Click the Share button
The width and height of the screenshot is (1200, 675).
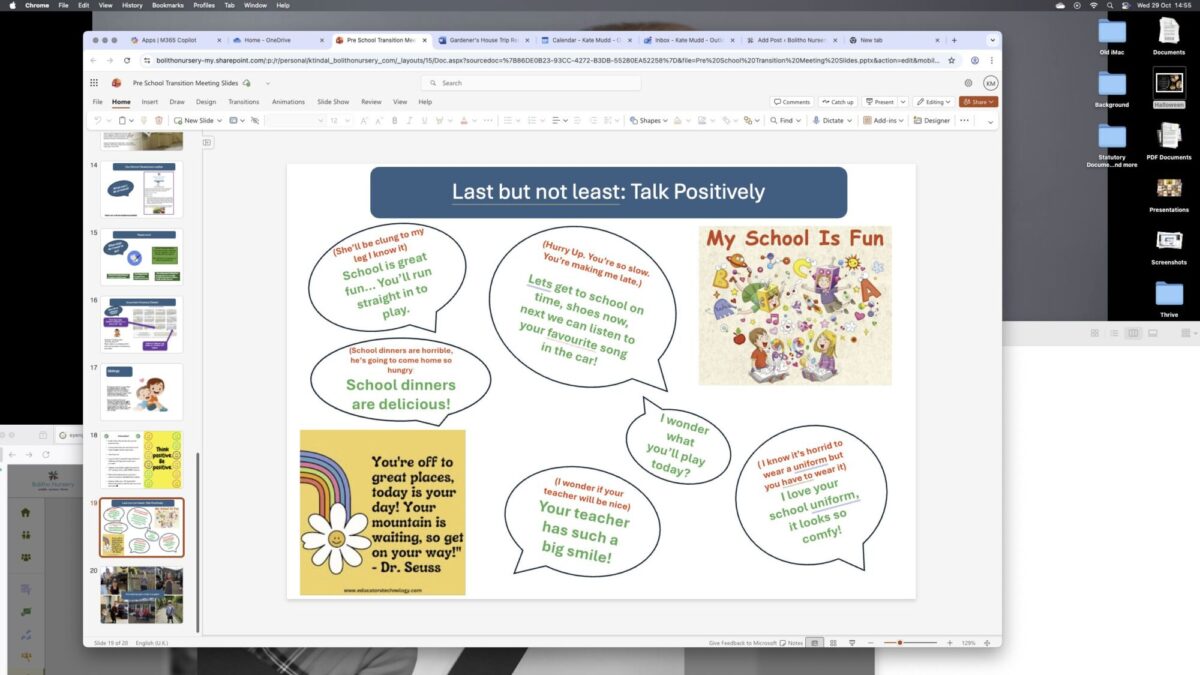[977, 102]
